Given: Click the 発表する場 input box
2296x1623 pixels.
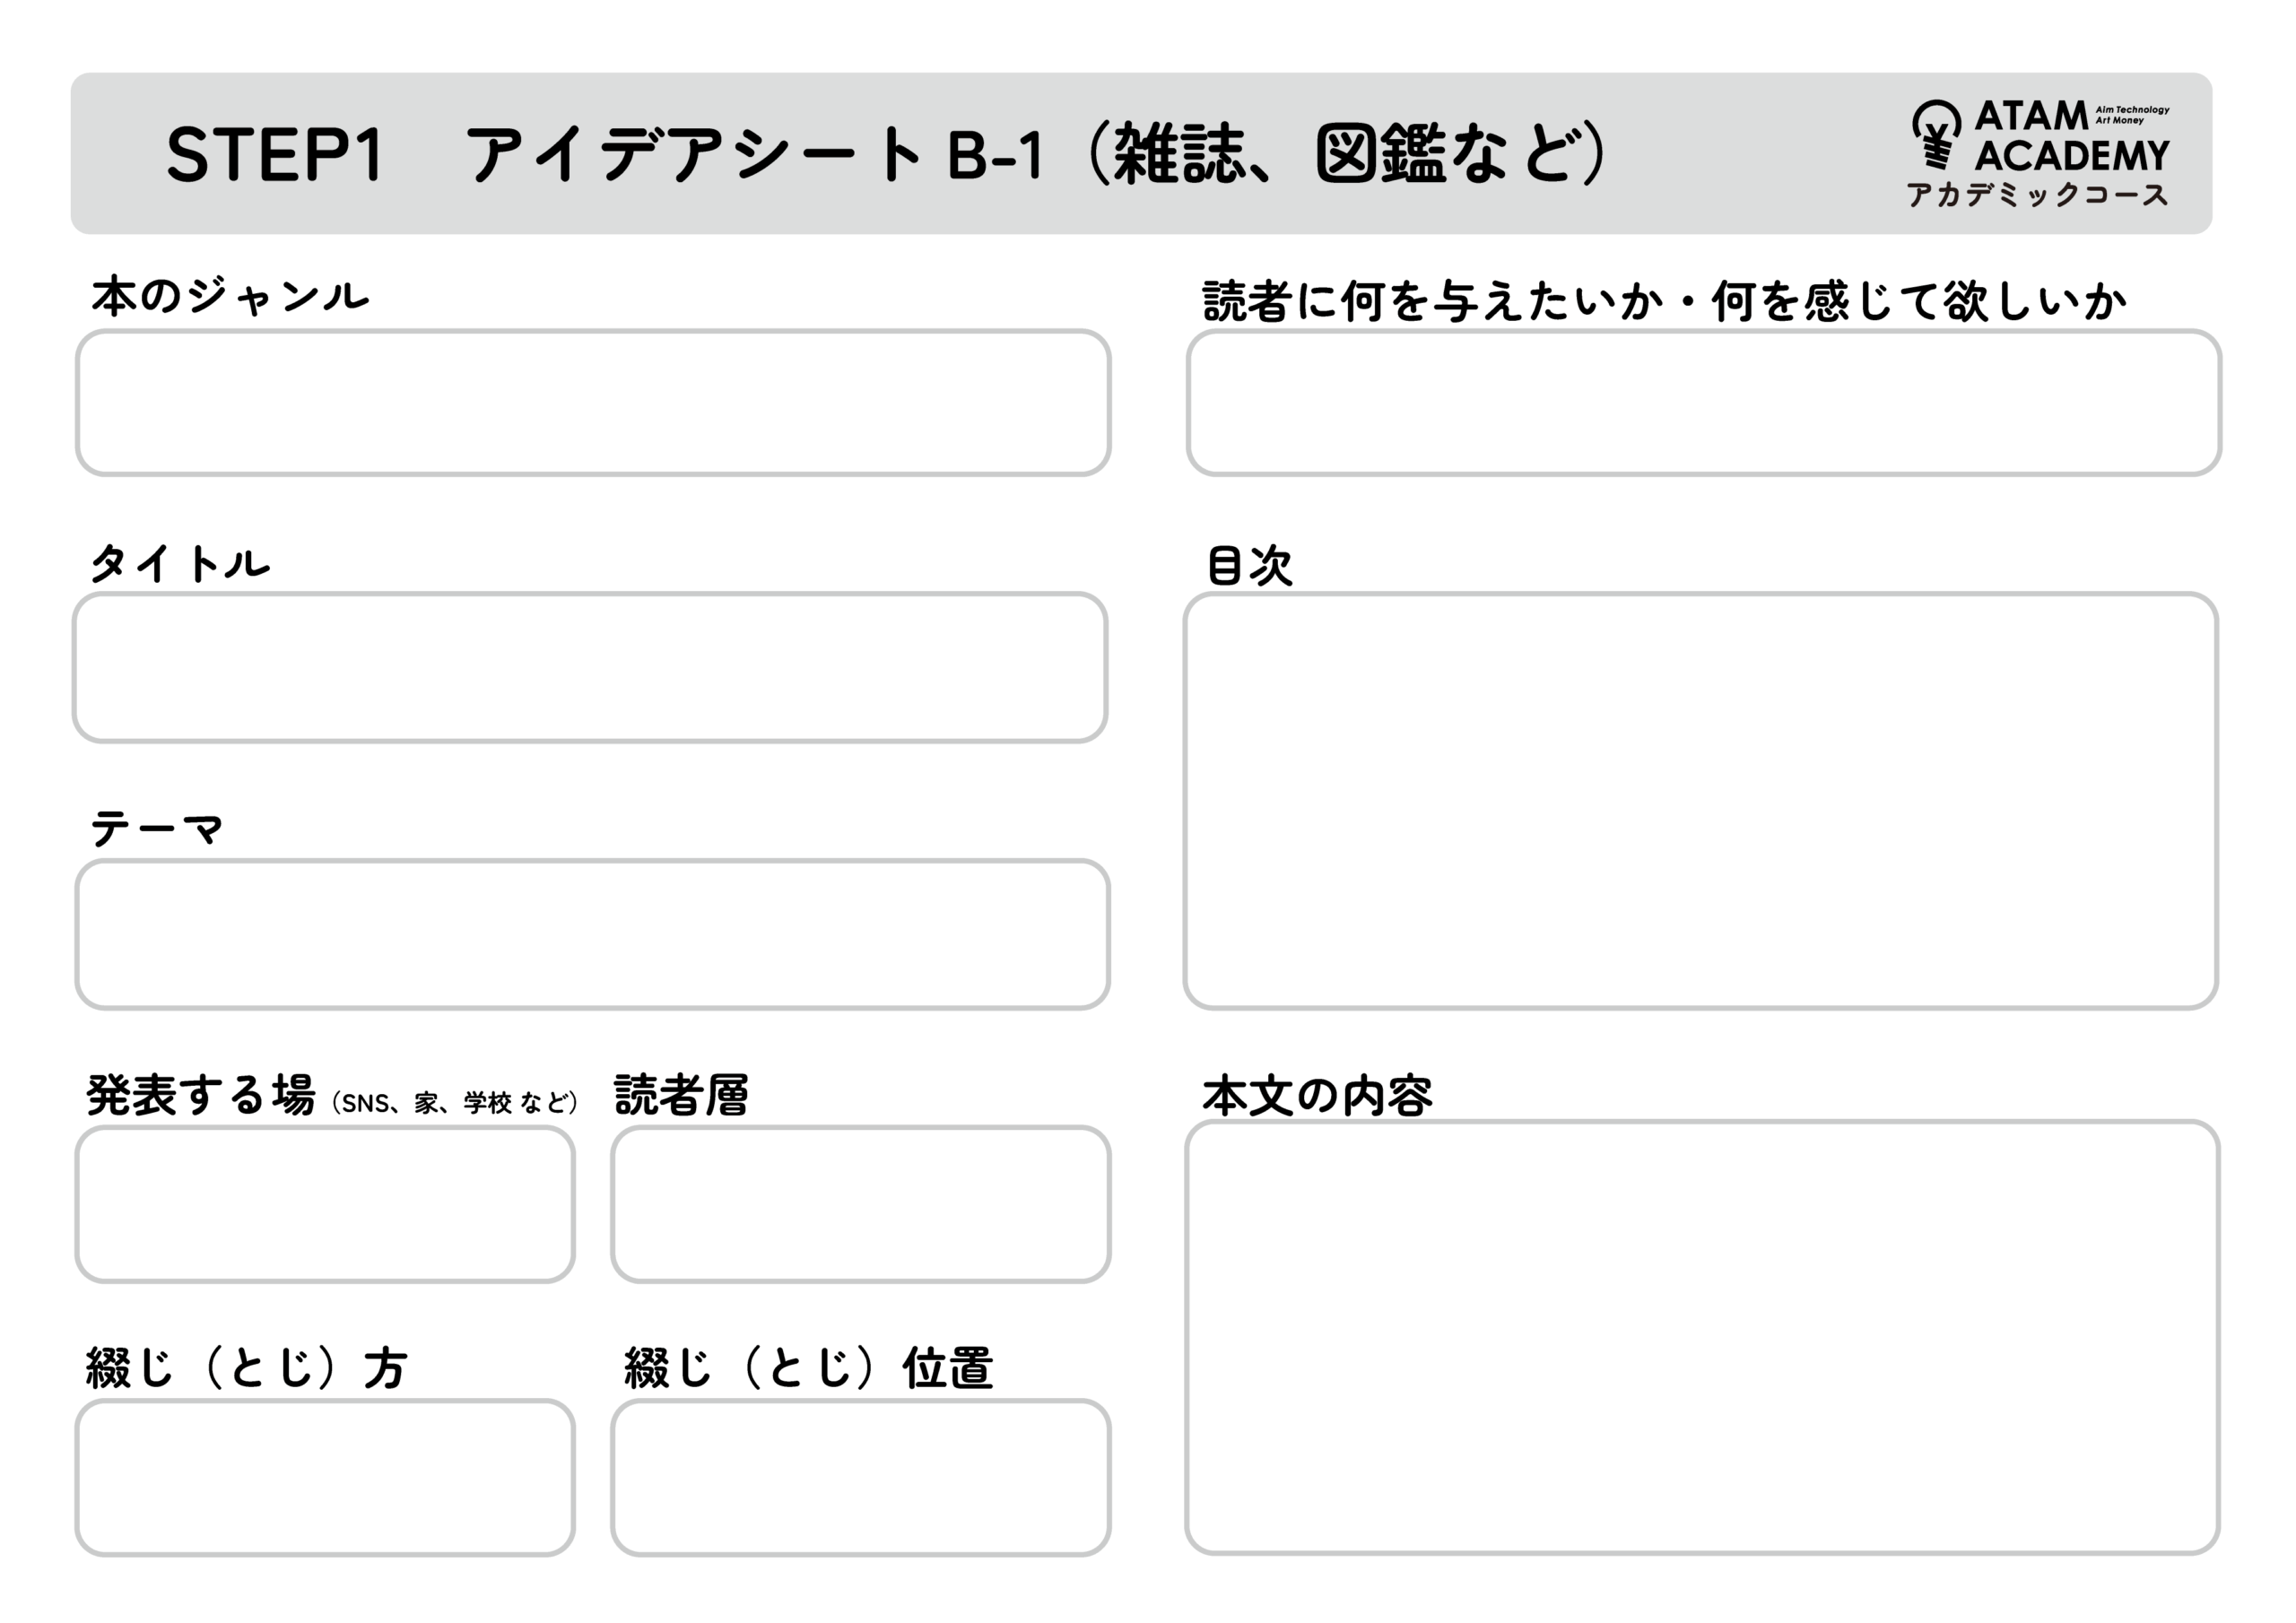Looking at the screenshot, I should pos(325,1204).
